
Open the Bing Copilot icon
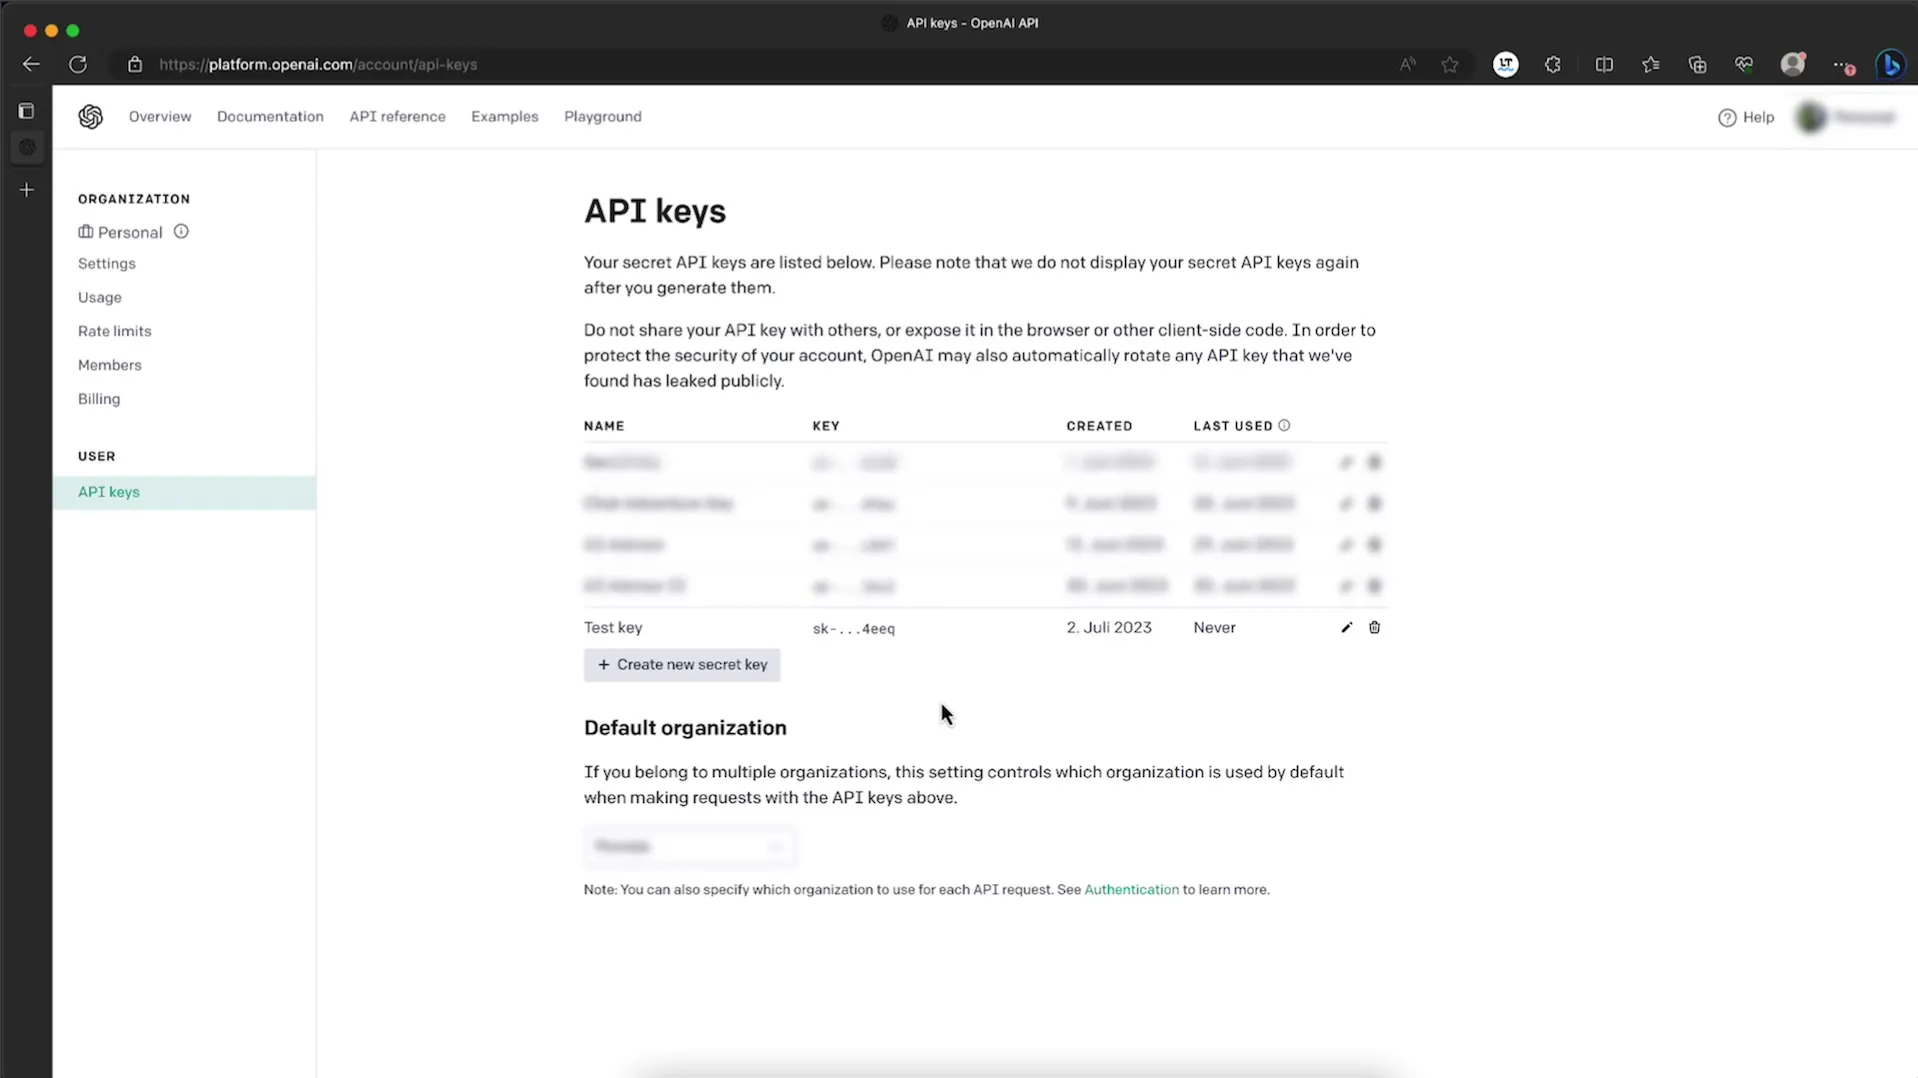1890,64
